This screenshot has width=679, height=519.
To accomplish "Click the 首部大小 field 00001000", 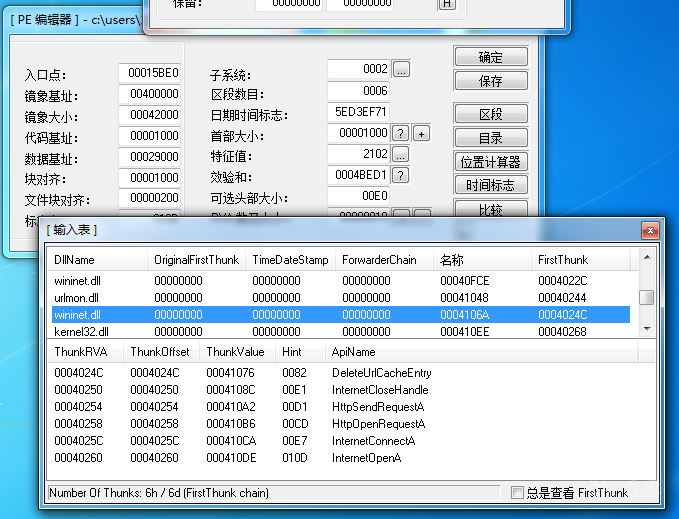I will 359,132.
